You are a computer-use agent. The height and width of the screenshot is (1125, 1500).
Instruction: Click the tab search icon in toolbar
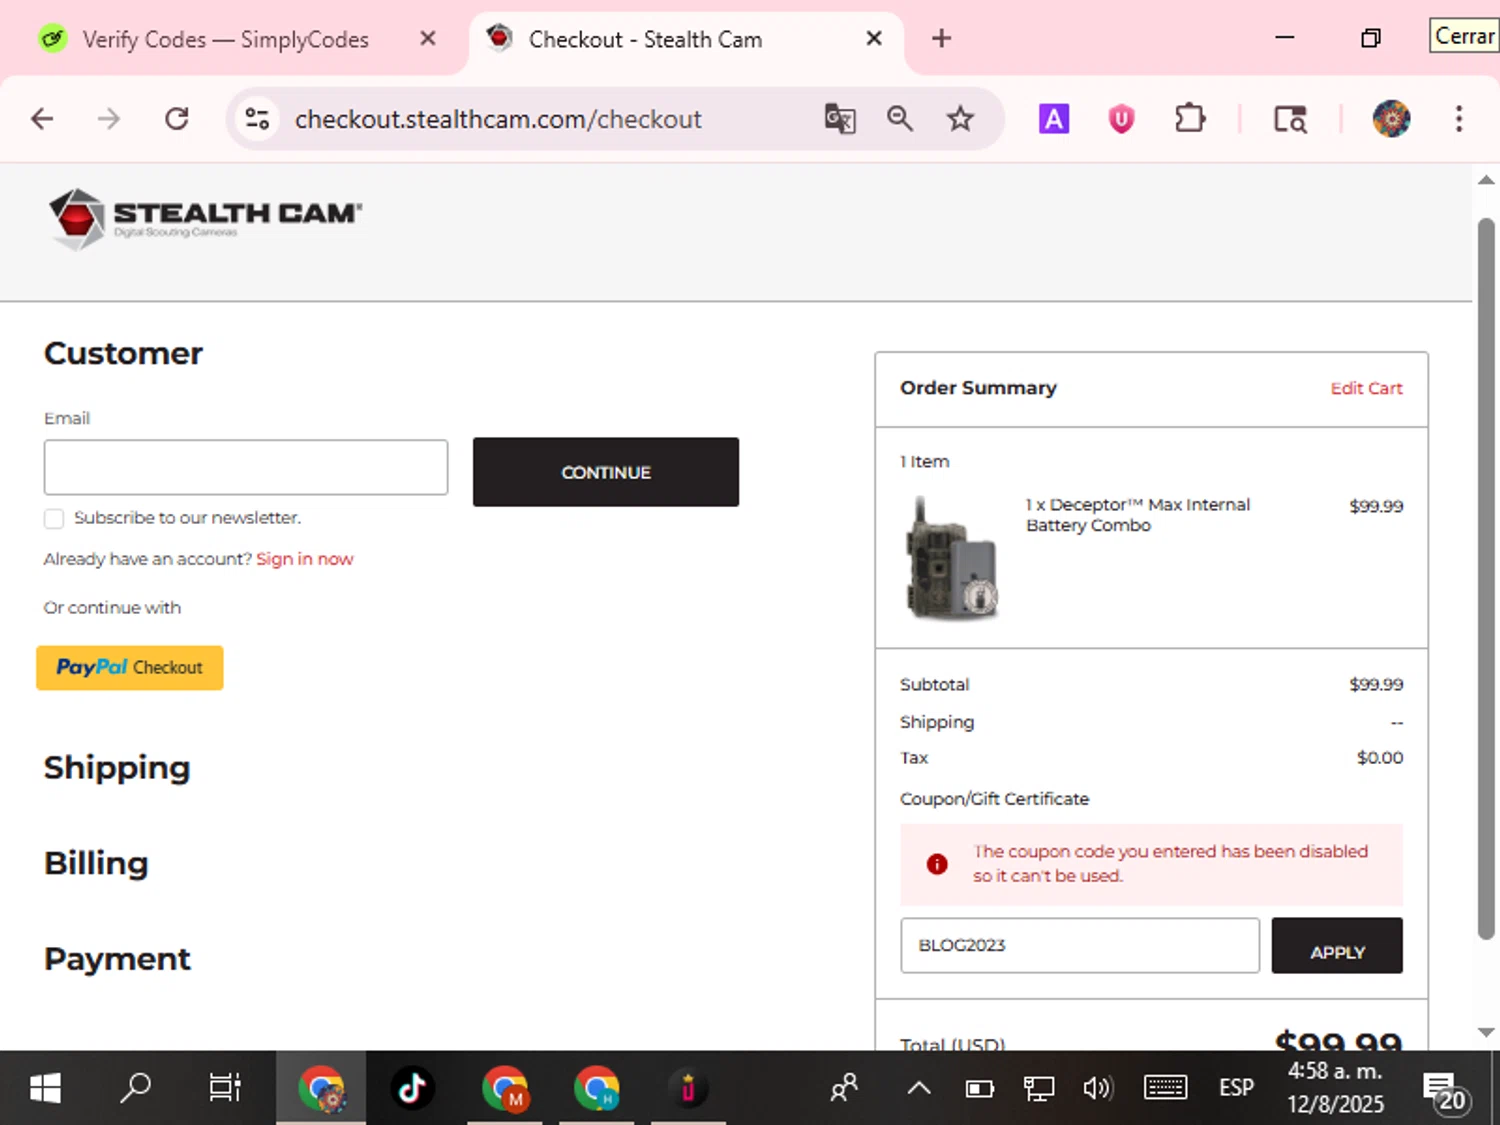pyautogui.click(x=1290, y=119)
